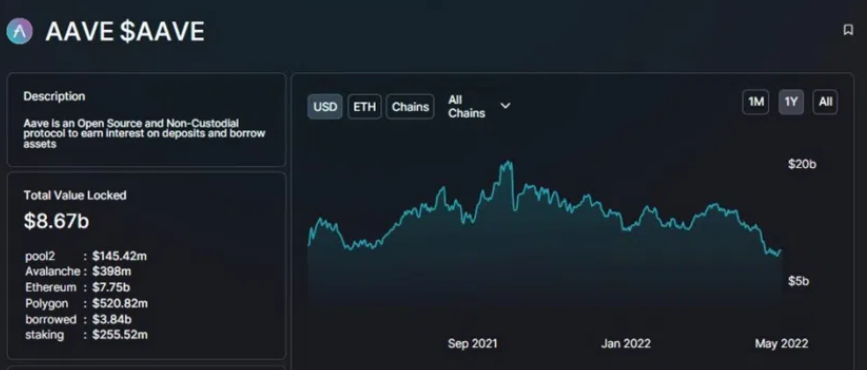Open the All Chains dropdown
Image resolution: width=867 pixels, height=370 pixels.
(479, 106)
